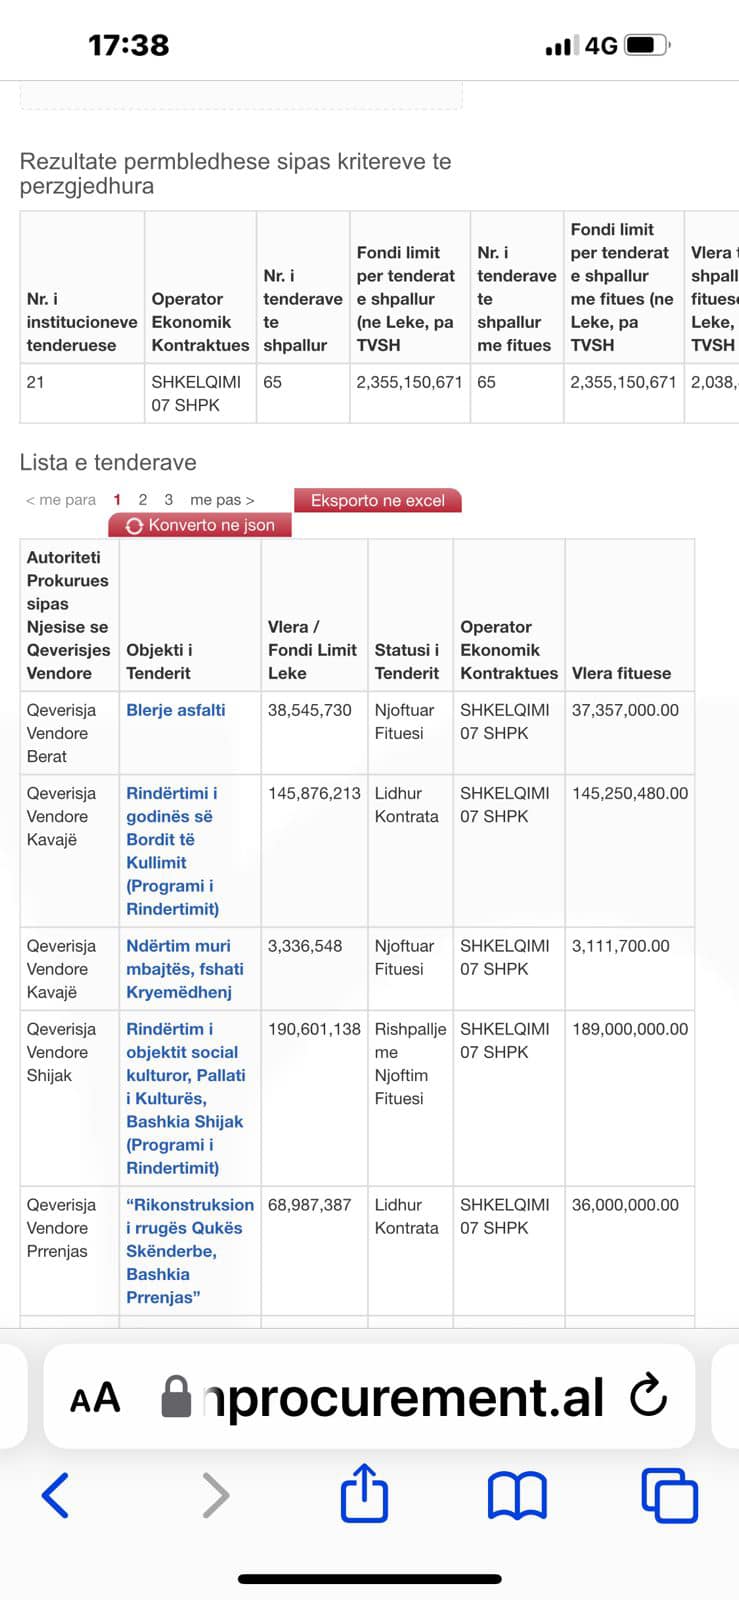This screenshot has width=739, height=1600.
Task: Open the Safari bookmarks icon
Action: point(517,1496)
